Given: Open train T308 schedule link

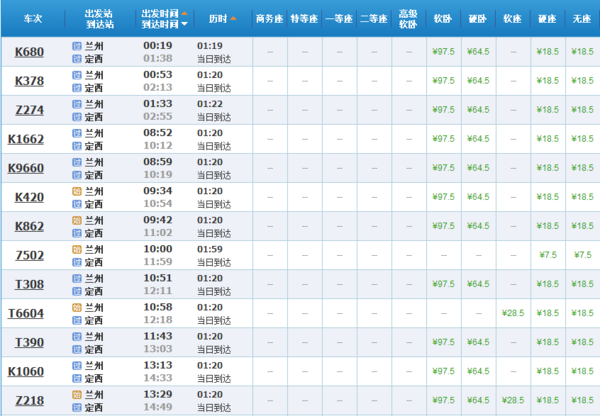Looking at the screenshot, I should pos(30,284).
